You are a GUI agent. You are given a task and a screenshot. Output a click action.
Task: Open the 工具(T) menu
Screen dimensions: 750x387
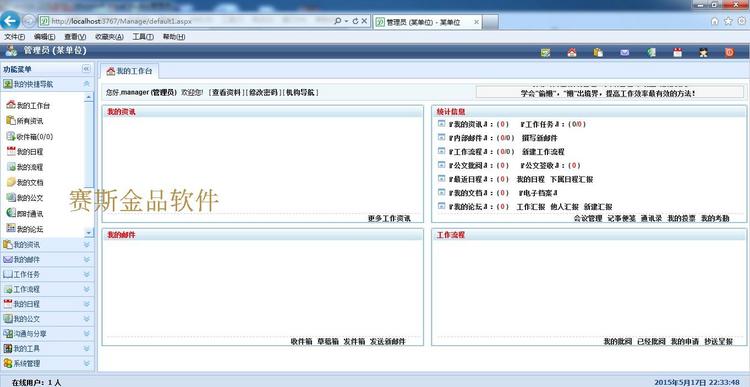(143, 37)
